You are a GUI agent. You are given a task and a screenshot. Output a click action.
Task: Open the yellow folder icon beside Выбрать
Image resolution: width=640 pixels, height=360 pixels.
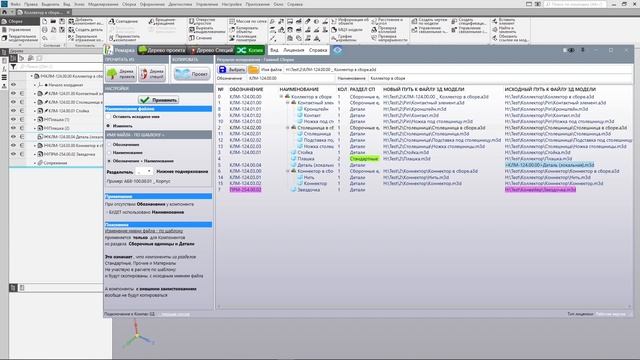click(x=253, y=69)
